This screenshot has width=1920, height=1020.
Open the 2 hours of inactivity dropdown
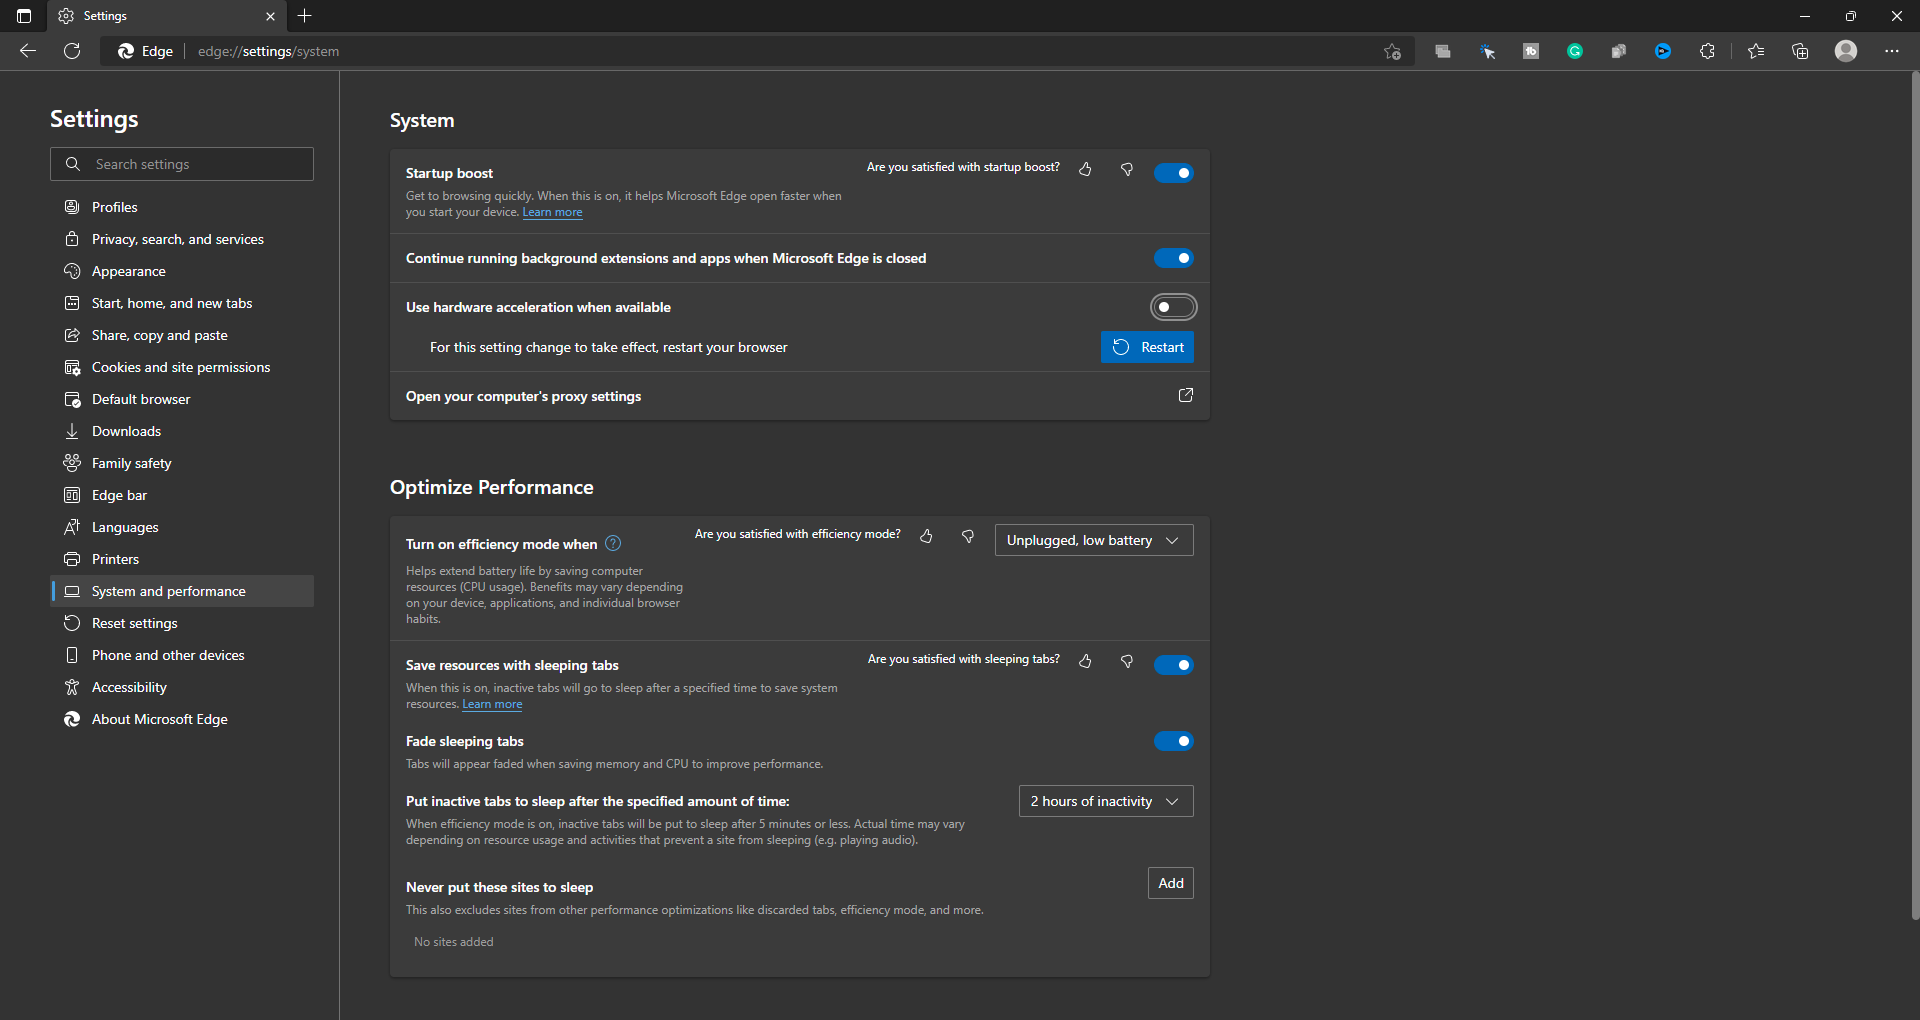pyautogui.click(x=1105, y=801)
